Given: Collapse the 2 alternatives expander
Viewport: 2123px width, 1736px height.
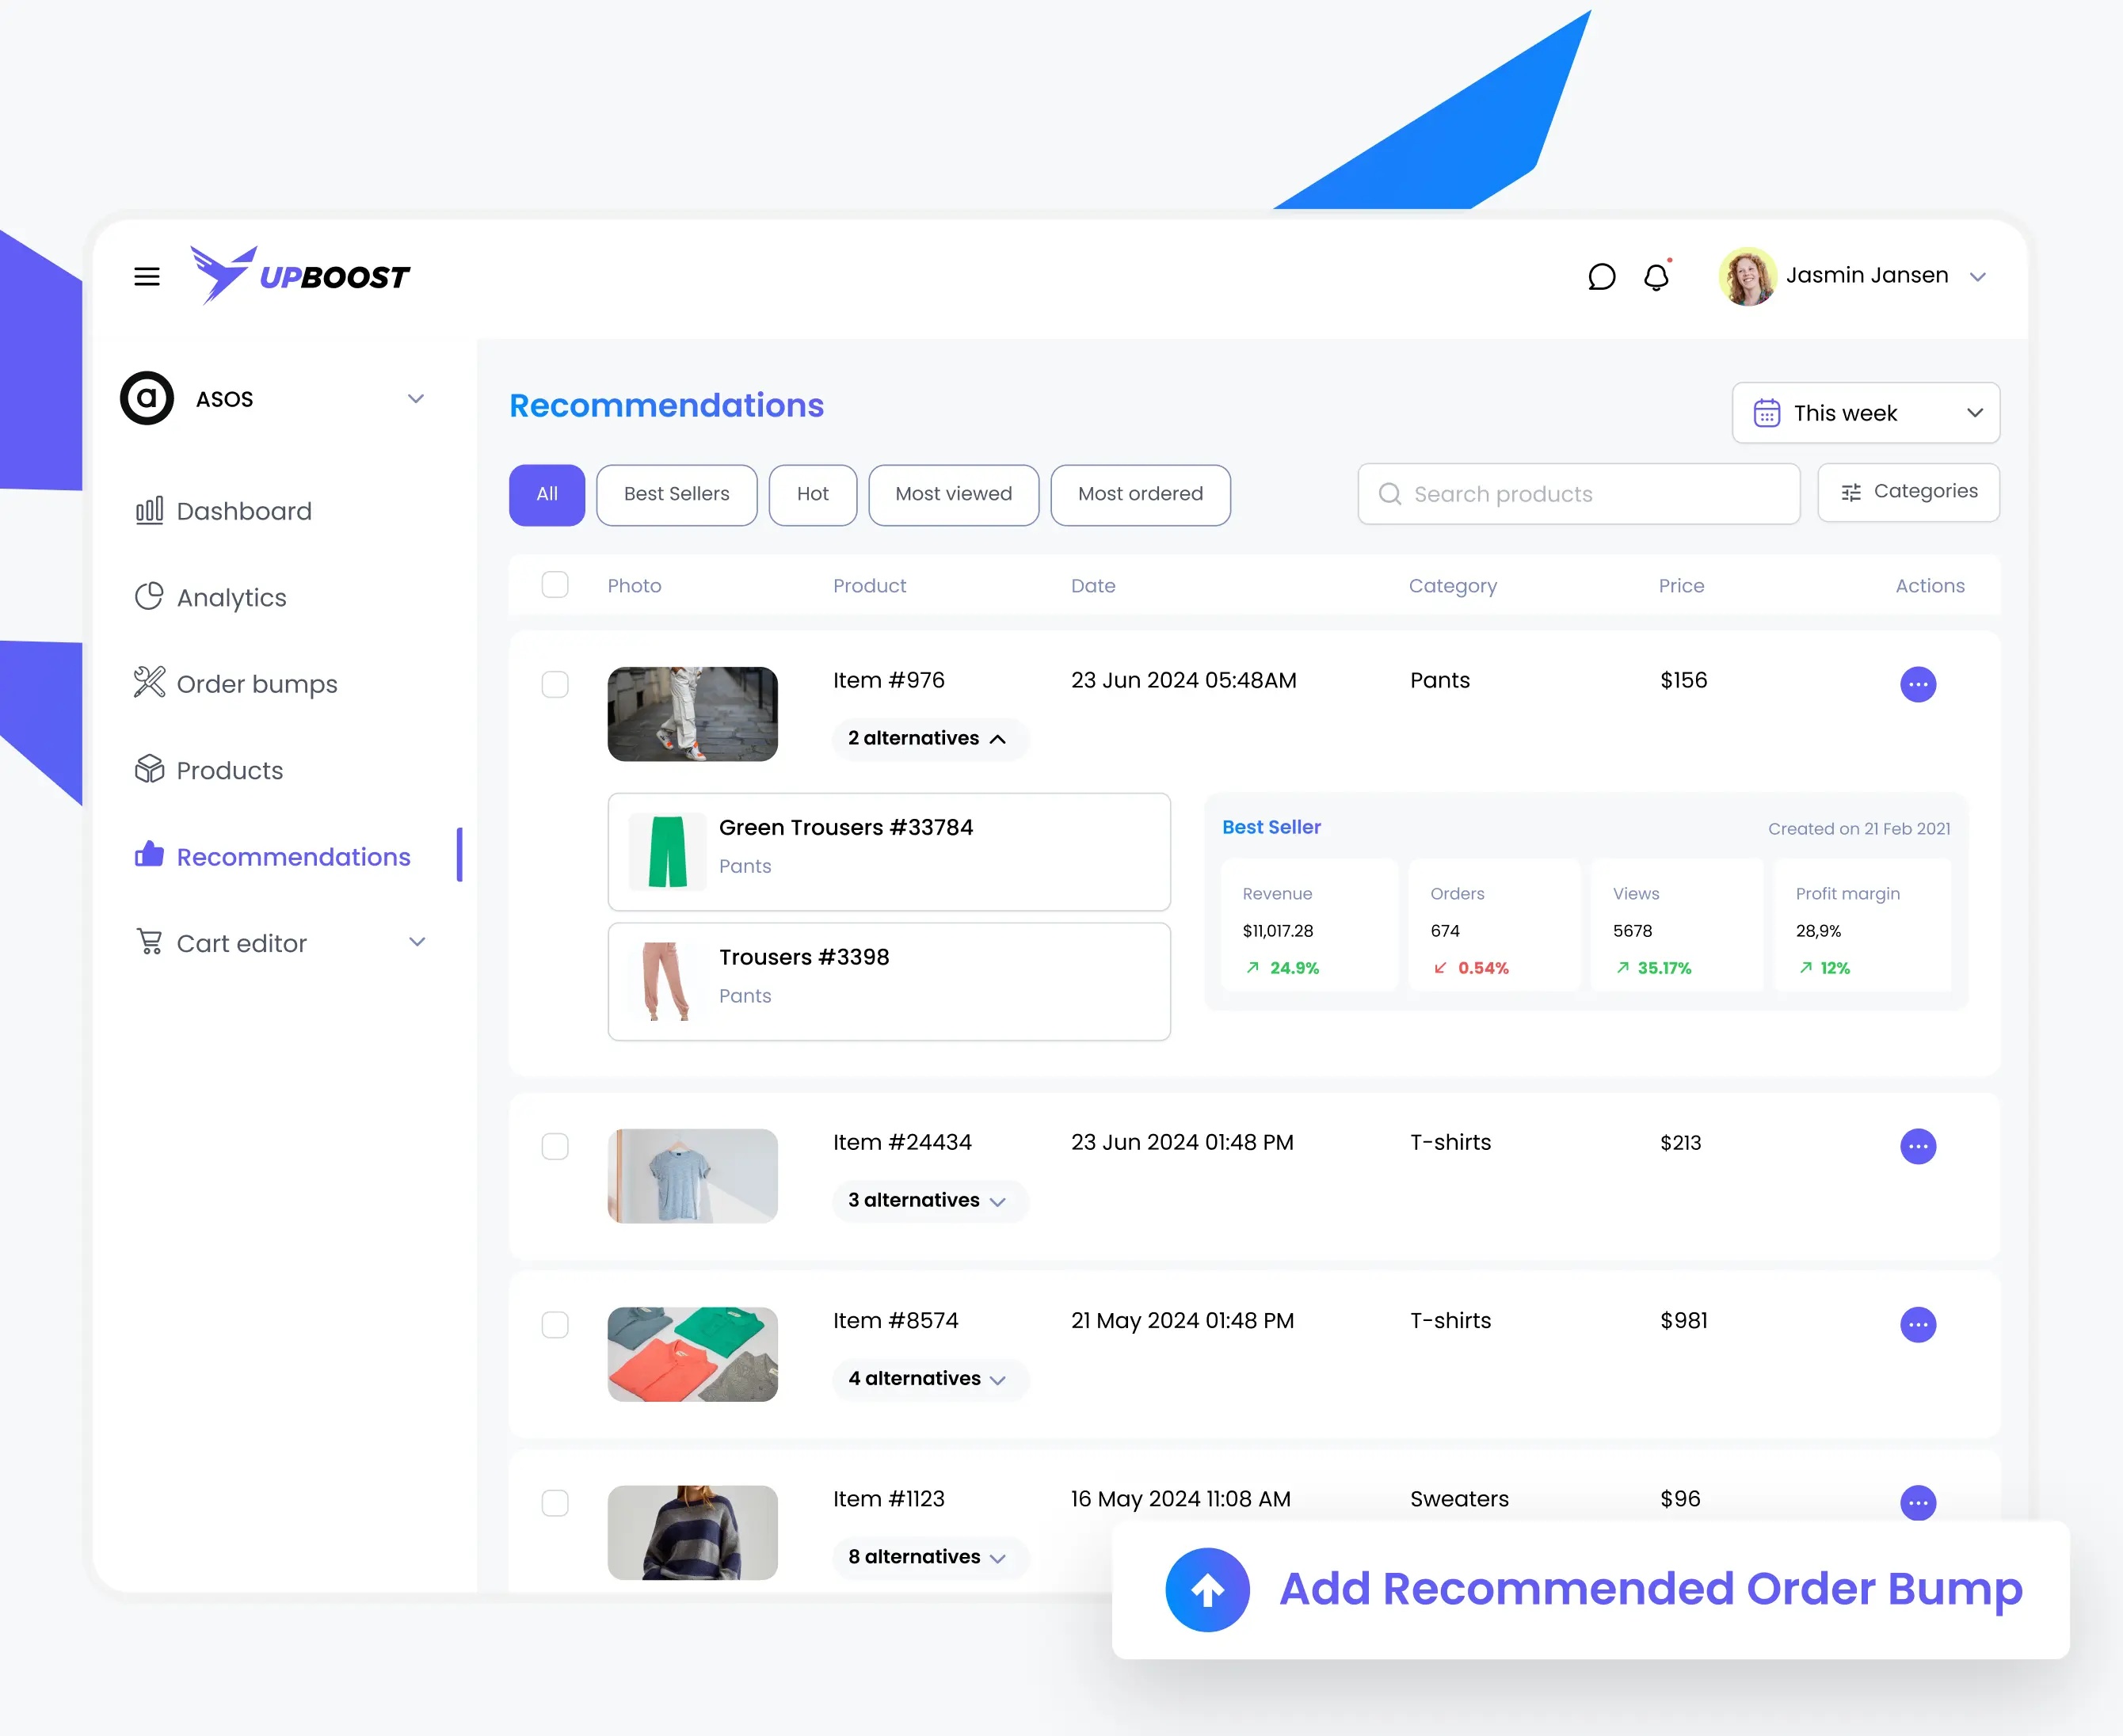Looking at the screenshot, I should click(927, 738).
